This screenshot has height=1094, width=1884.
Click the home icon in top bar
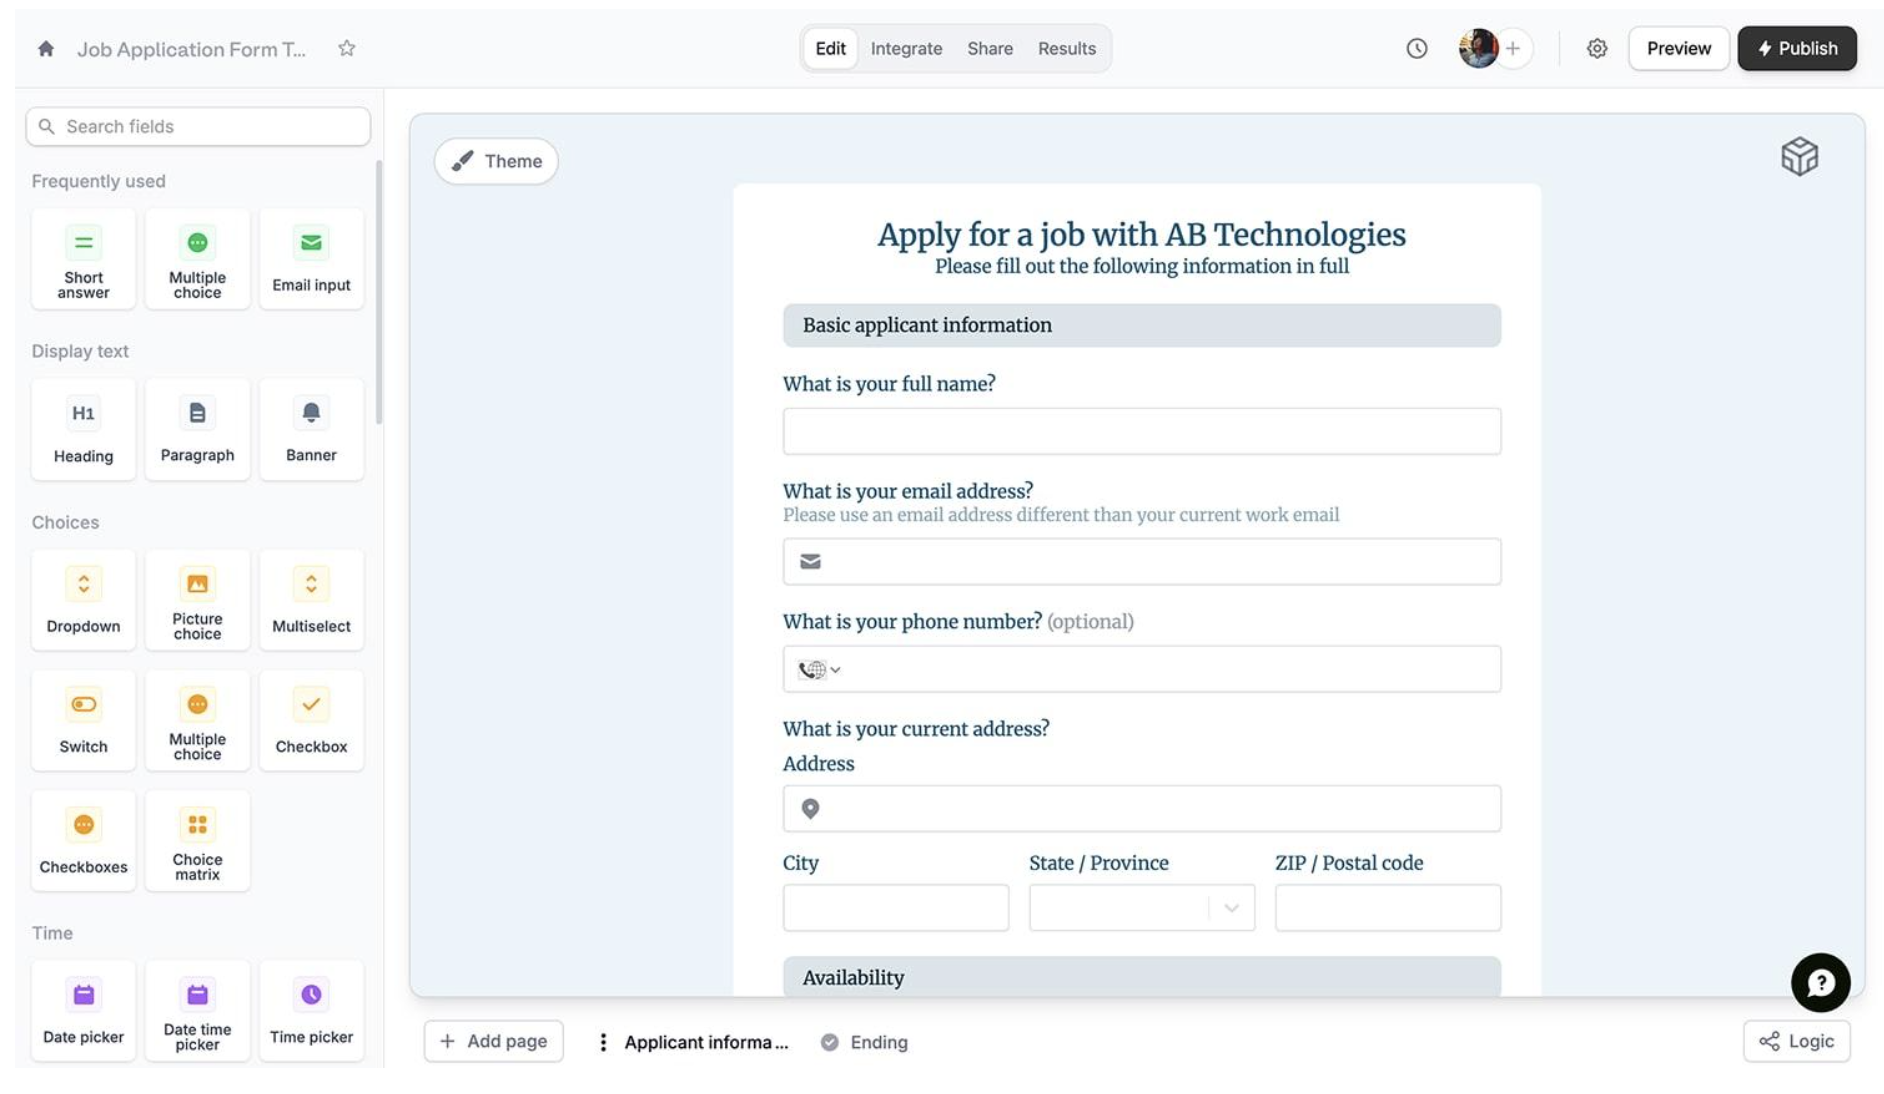tap(46, 48)
